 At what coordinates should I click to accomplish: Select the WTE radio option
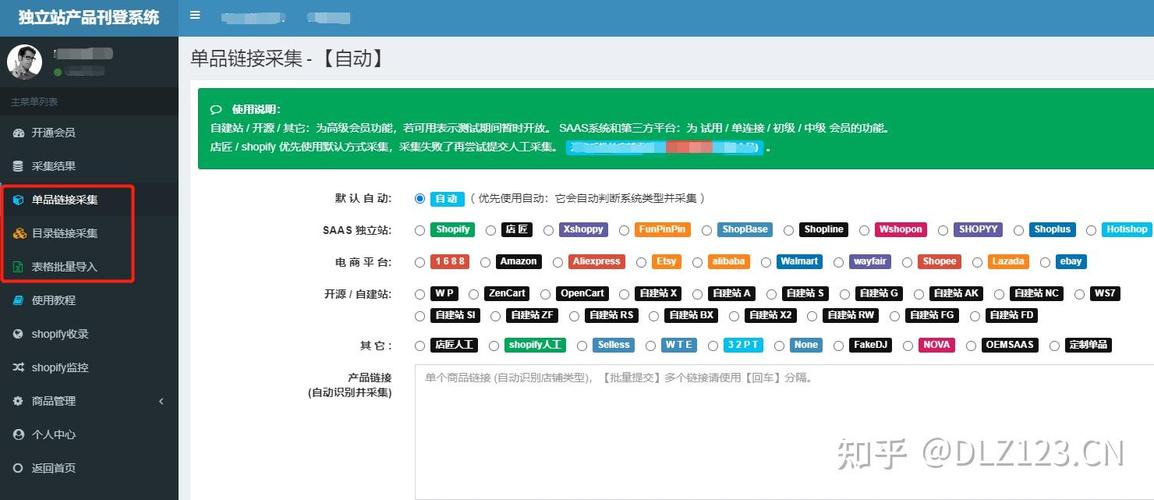[651, 345]
